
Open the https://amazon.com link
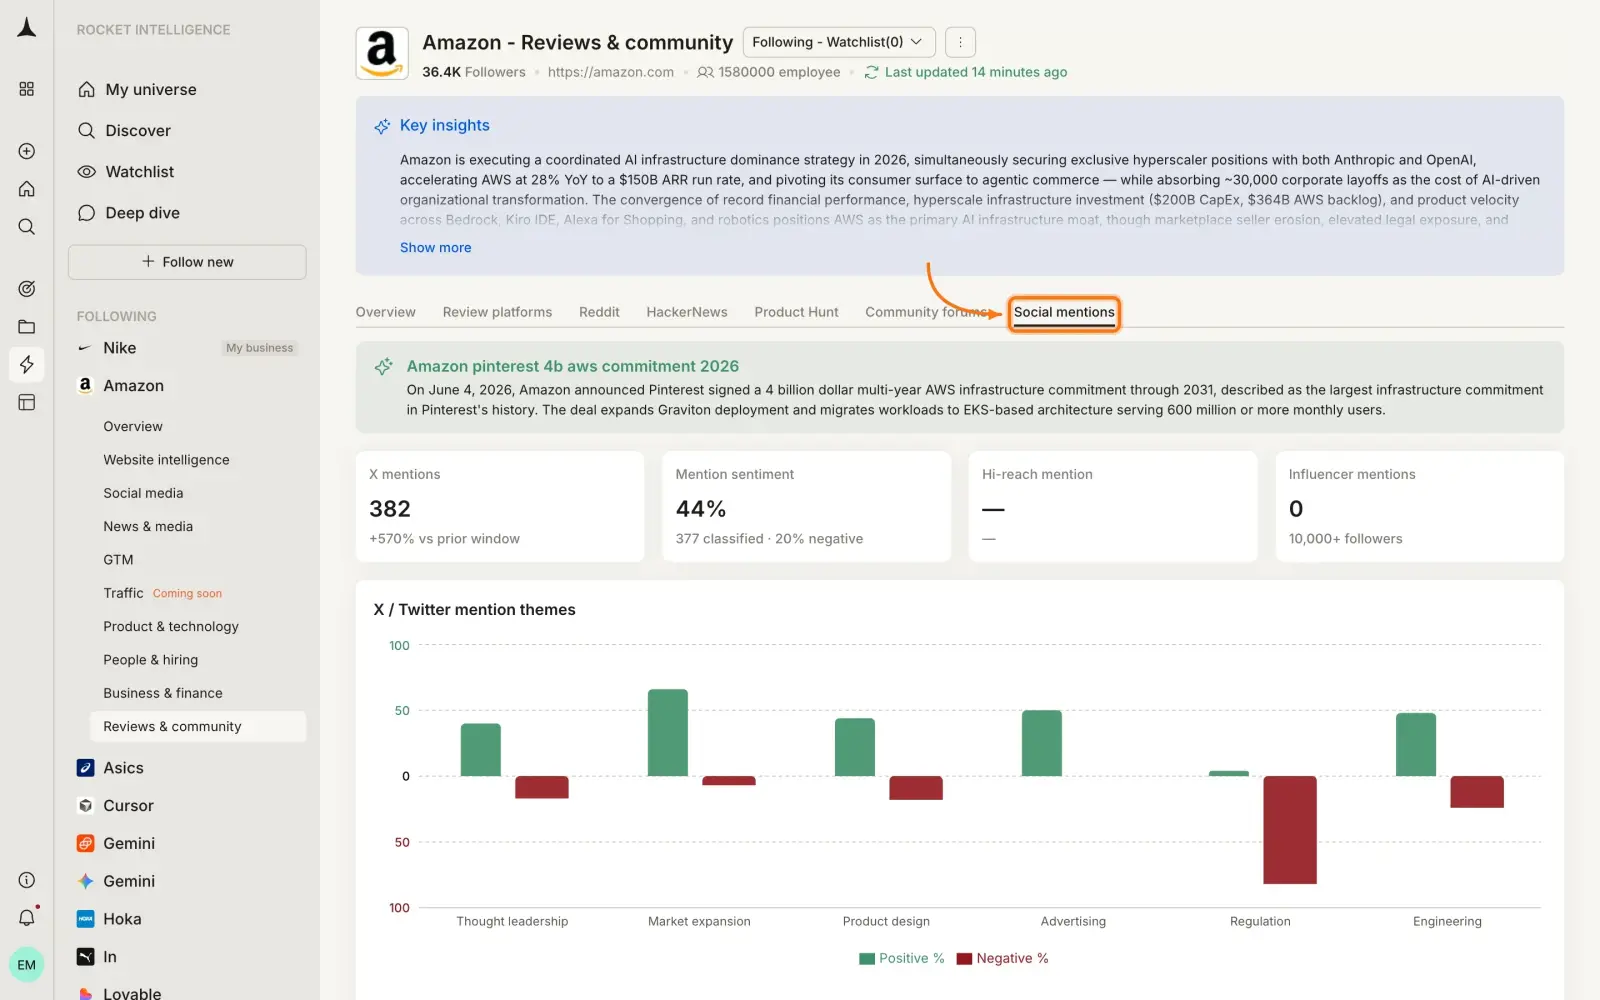pyautogui.click(x=611, y=72)
